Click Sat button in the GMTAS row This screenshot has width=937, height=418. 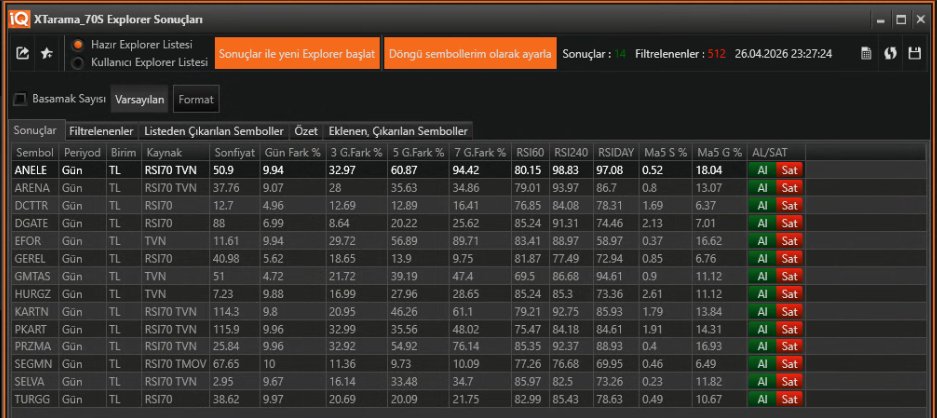789,276
